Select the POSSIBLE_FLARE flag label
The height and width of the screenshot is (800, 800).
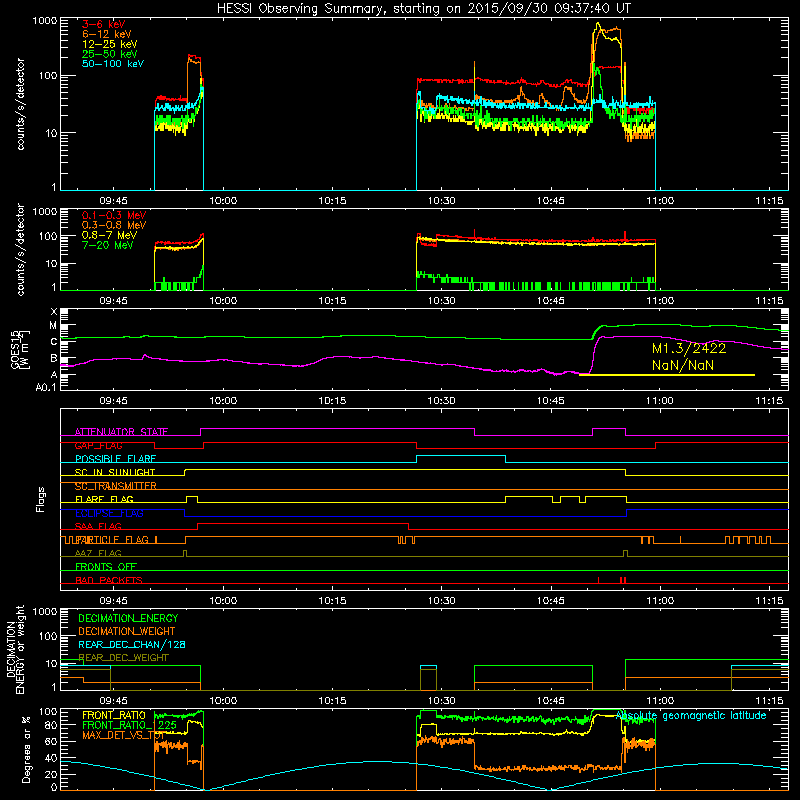click(115, 459)
